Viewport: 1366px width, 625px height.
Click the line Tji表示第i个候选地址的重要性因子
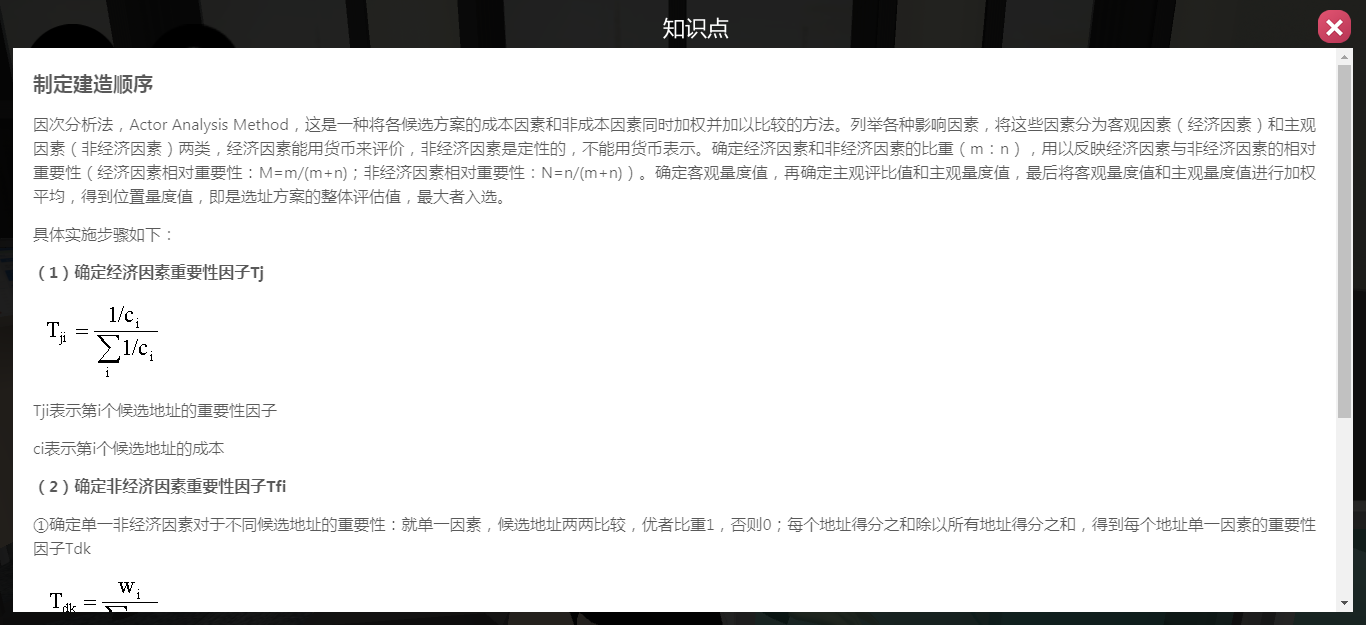coord(155,411)
